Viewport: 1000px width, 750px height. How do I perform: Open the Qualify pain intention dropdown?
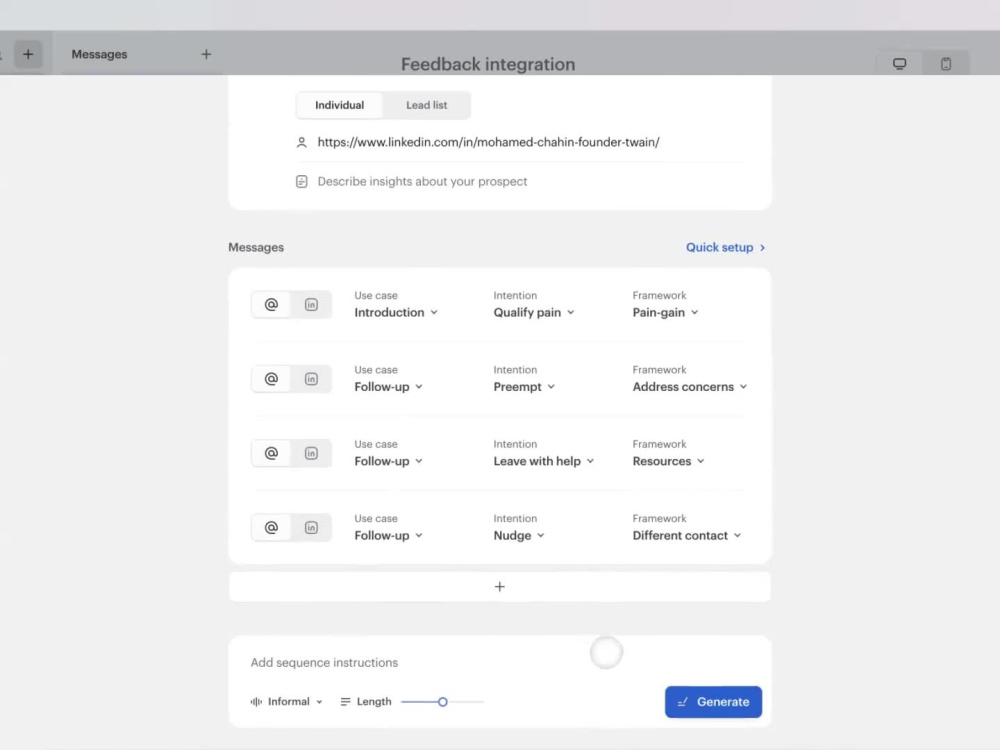tap(534, 312)
